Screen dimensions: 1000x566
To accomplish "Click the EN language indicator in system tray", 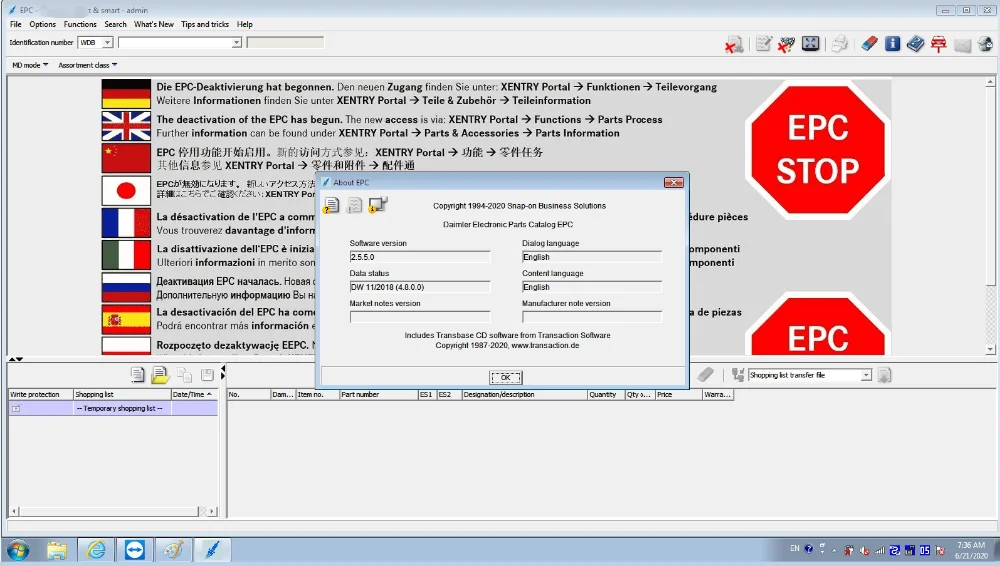I will (795, 548).
